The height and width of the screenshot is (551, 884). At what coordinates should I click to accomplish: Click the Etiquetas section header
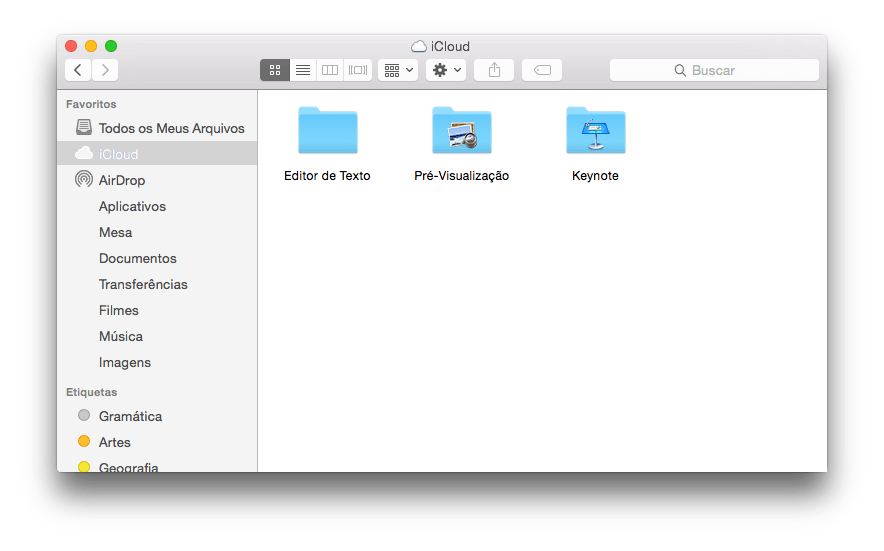pyautogui.click(x=91, y=392)
